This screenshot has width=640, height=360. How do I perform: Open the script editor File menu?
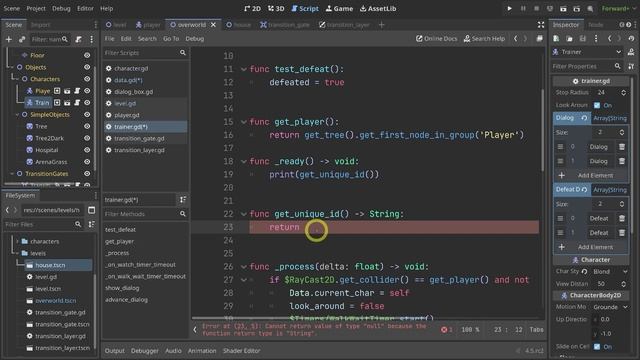point(109,39)
